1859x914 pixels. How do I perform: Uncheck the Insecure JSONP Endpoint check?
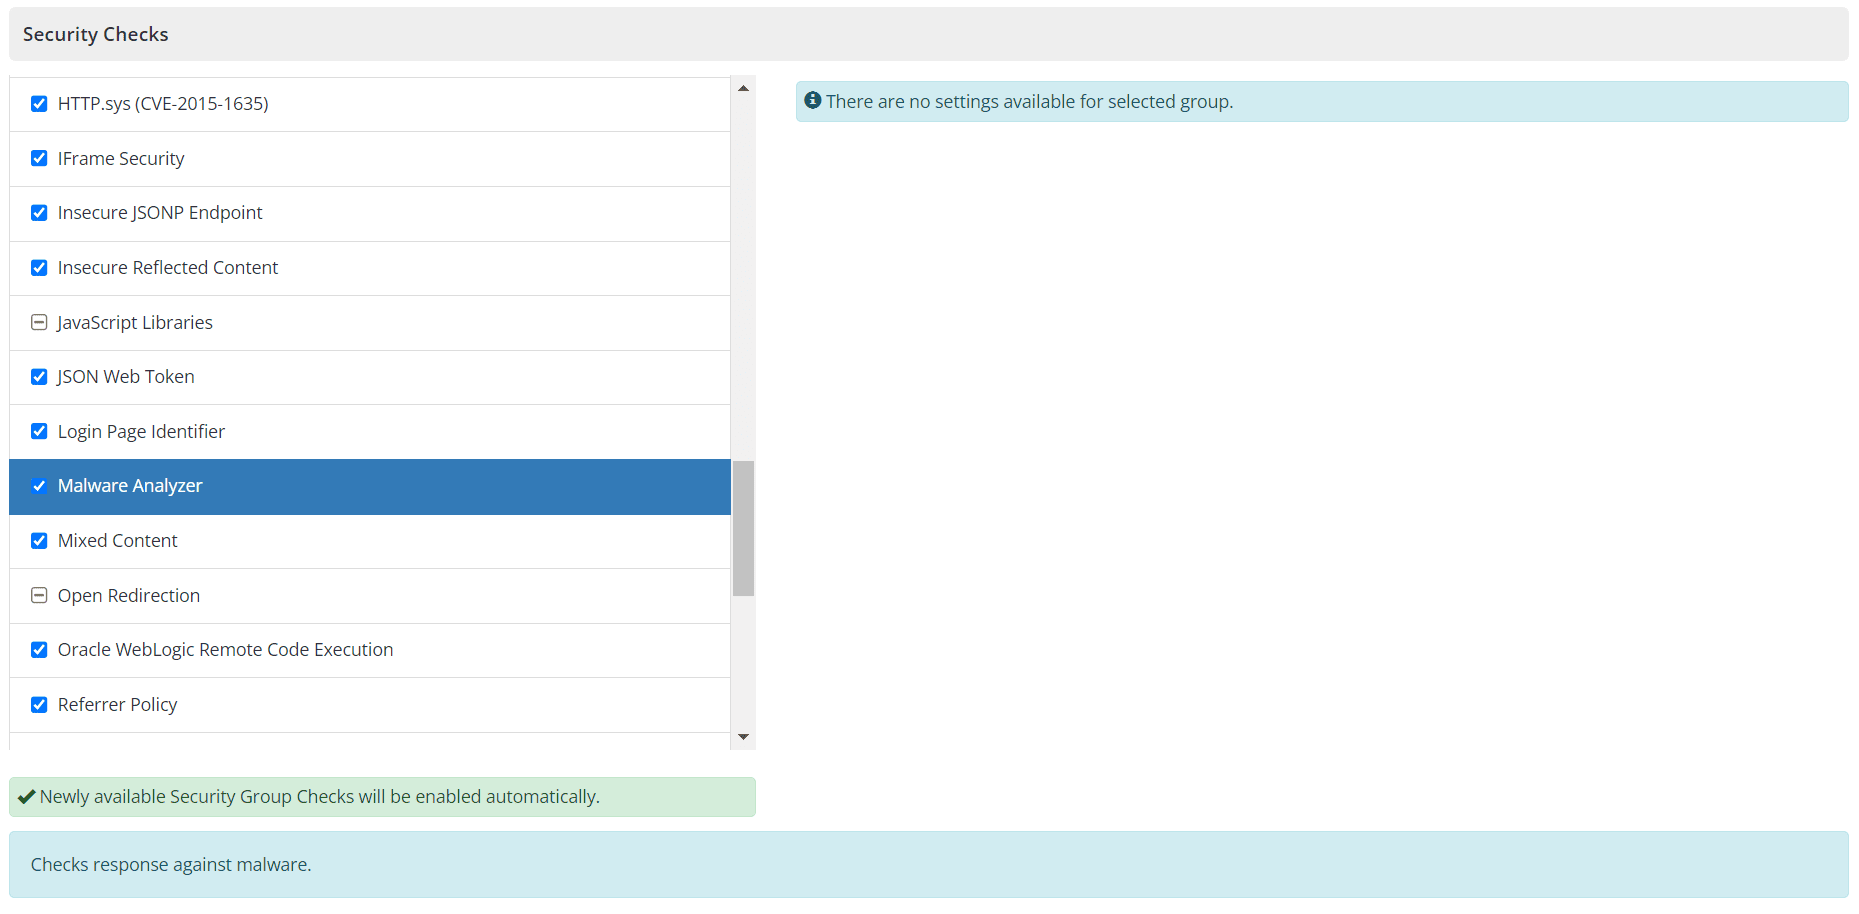(x=39, y=213)
